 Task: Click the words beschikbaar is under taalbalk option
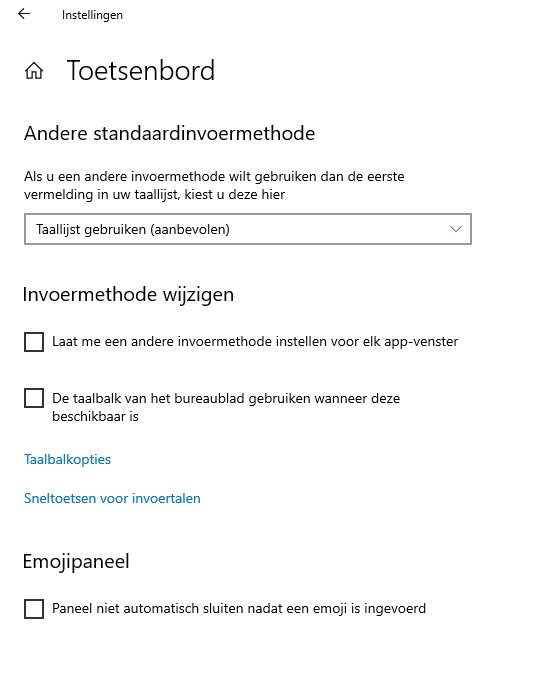coord(95,417)
